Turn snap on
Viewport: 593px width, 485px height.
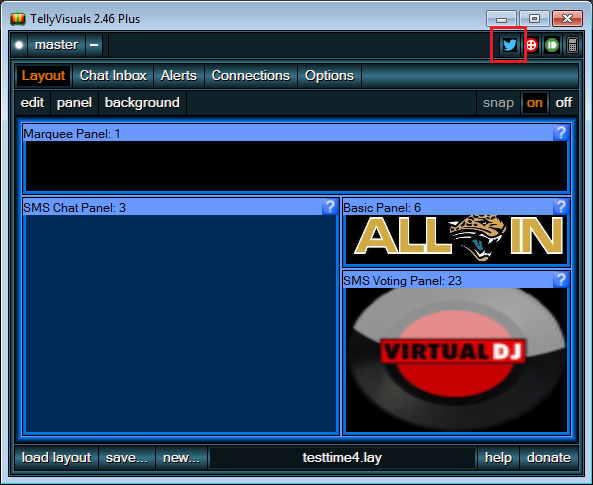(x=534, y=103)
